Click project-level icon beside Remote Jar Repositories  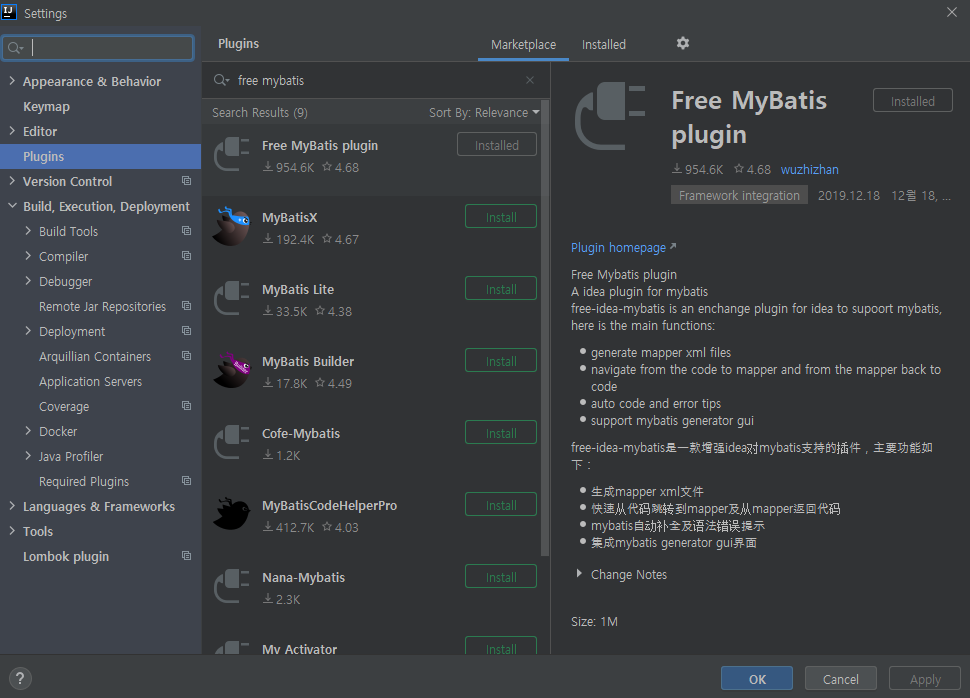[186, 306]
